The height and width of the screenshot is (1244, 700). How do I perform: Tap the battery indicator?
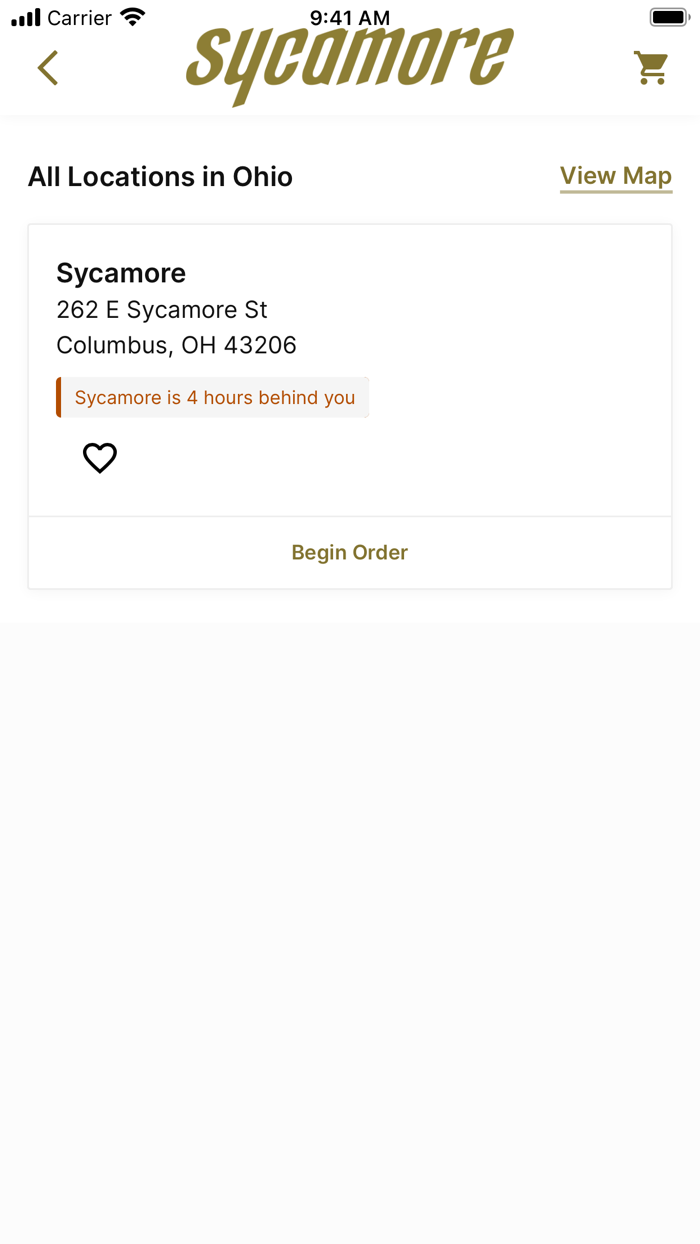668,15
